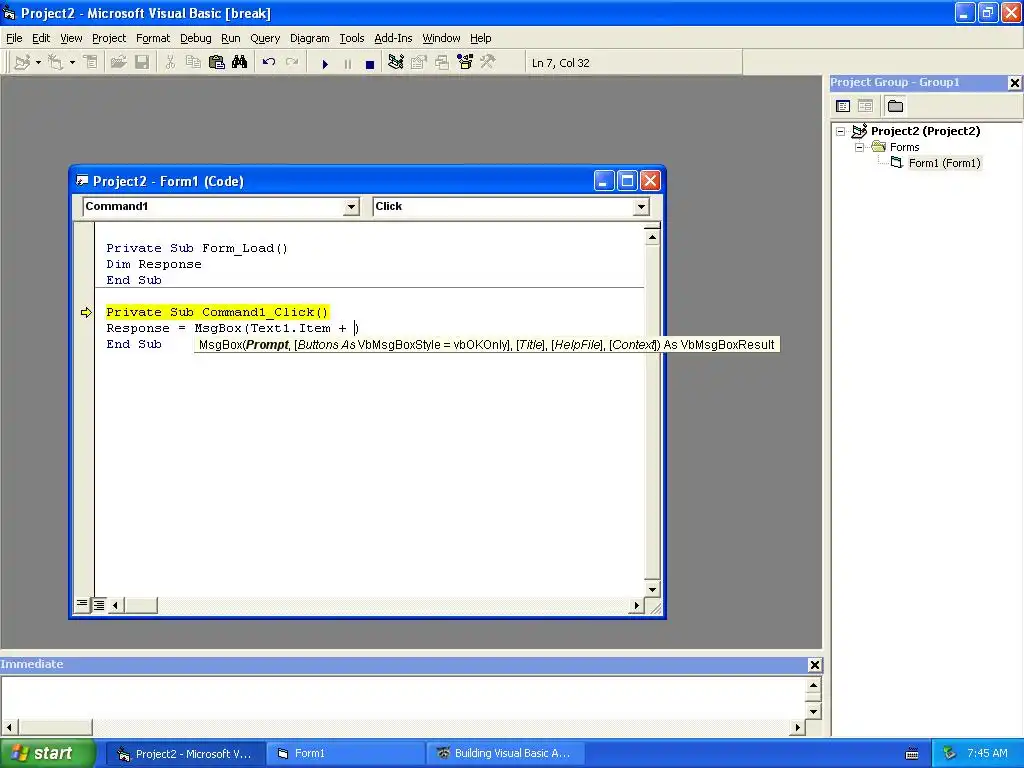The height and width of the screenshot is (768, 1024).
Task: Click the Paste clipboard icon
Action: coord(216,63)
